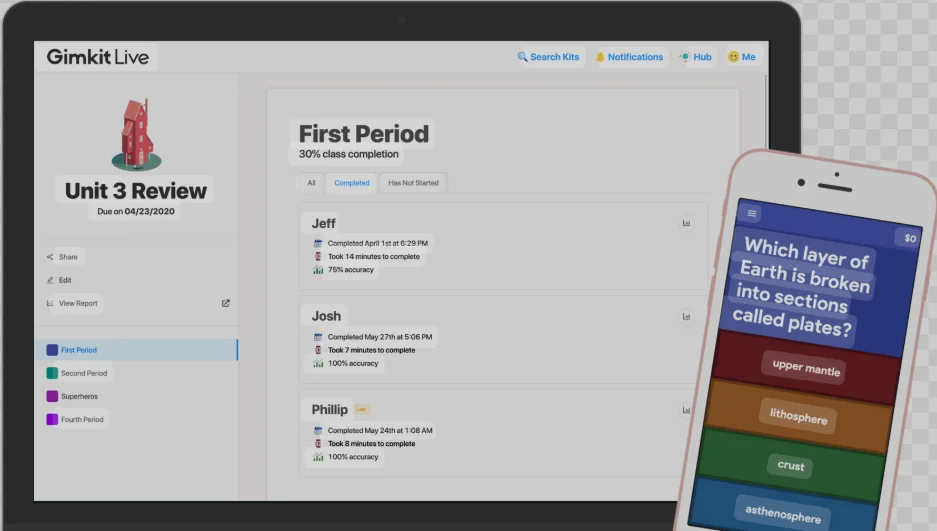Click the share icon in the sidebar
The image size is (937, 531).
(50, 257)
